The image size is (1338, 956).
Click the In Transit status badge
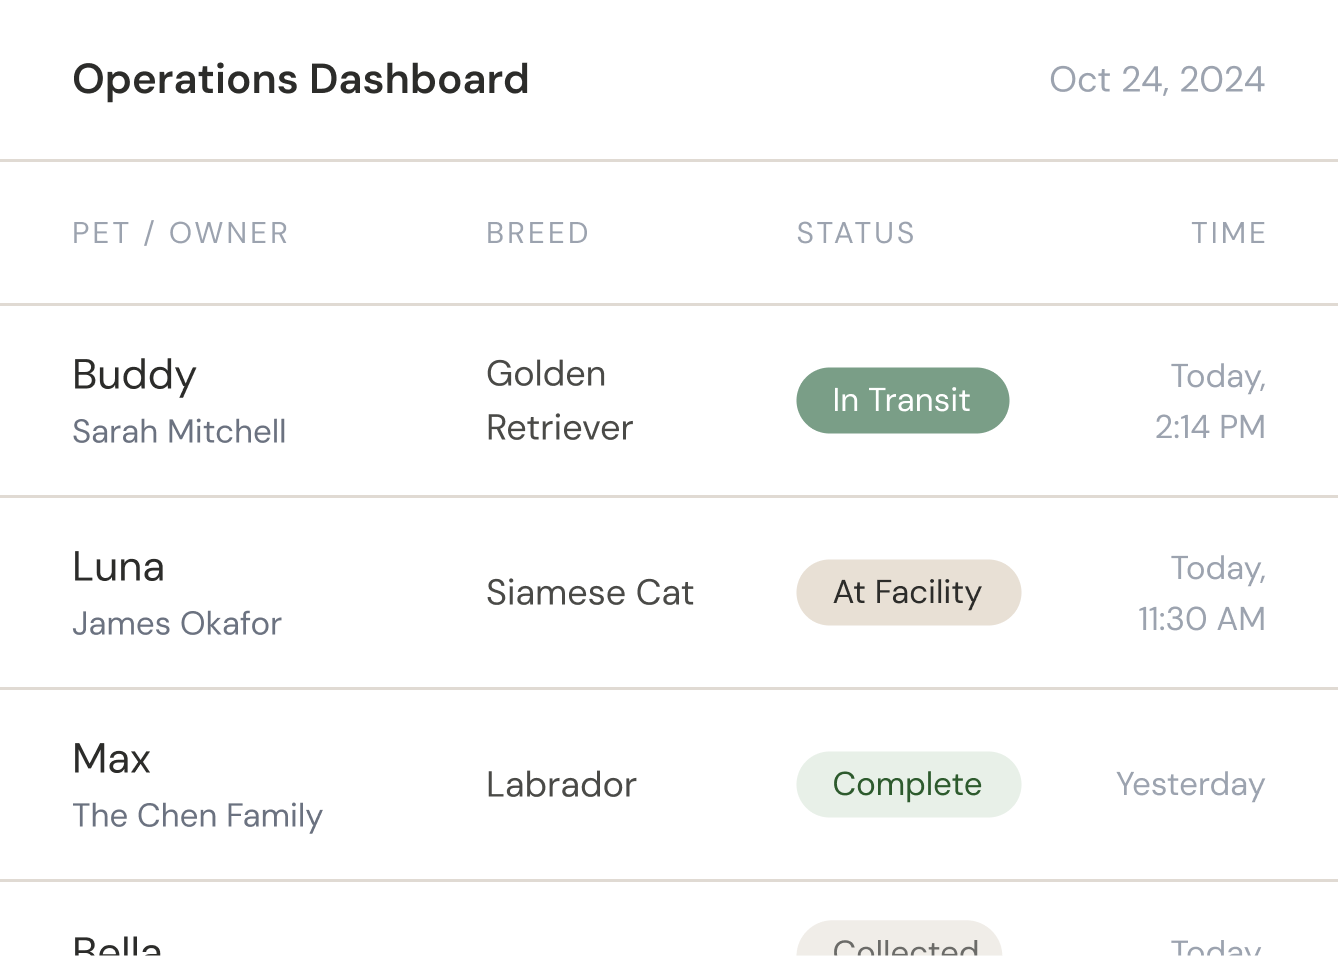902,400
